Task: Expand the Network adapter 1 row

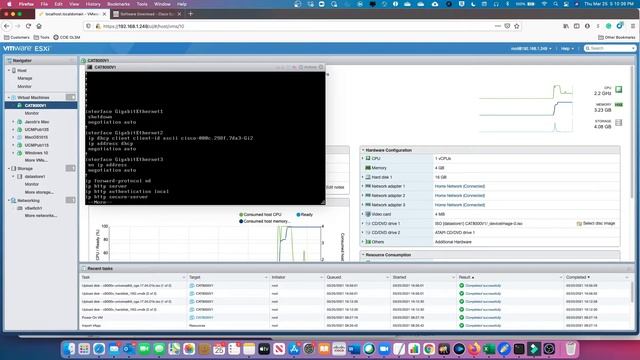Action: click(x=363, y=186)
